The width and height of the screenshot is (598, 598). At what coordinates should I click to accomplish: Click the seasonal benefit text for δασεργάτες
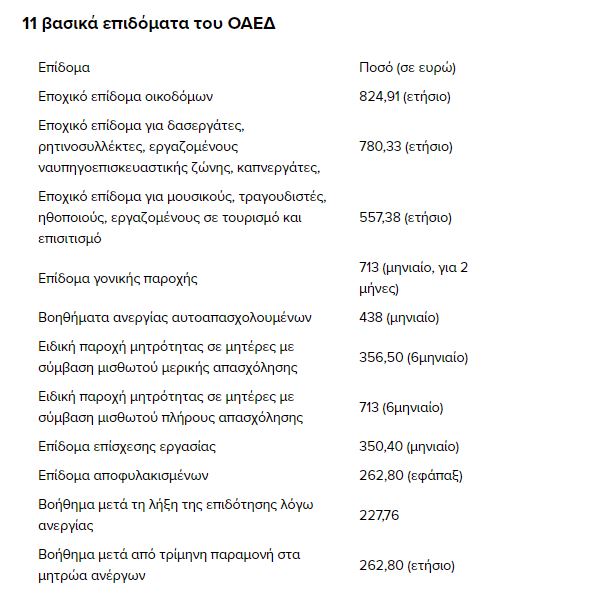[x=179, y=147]
